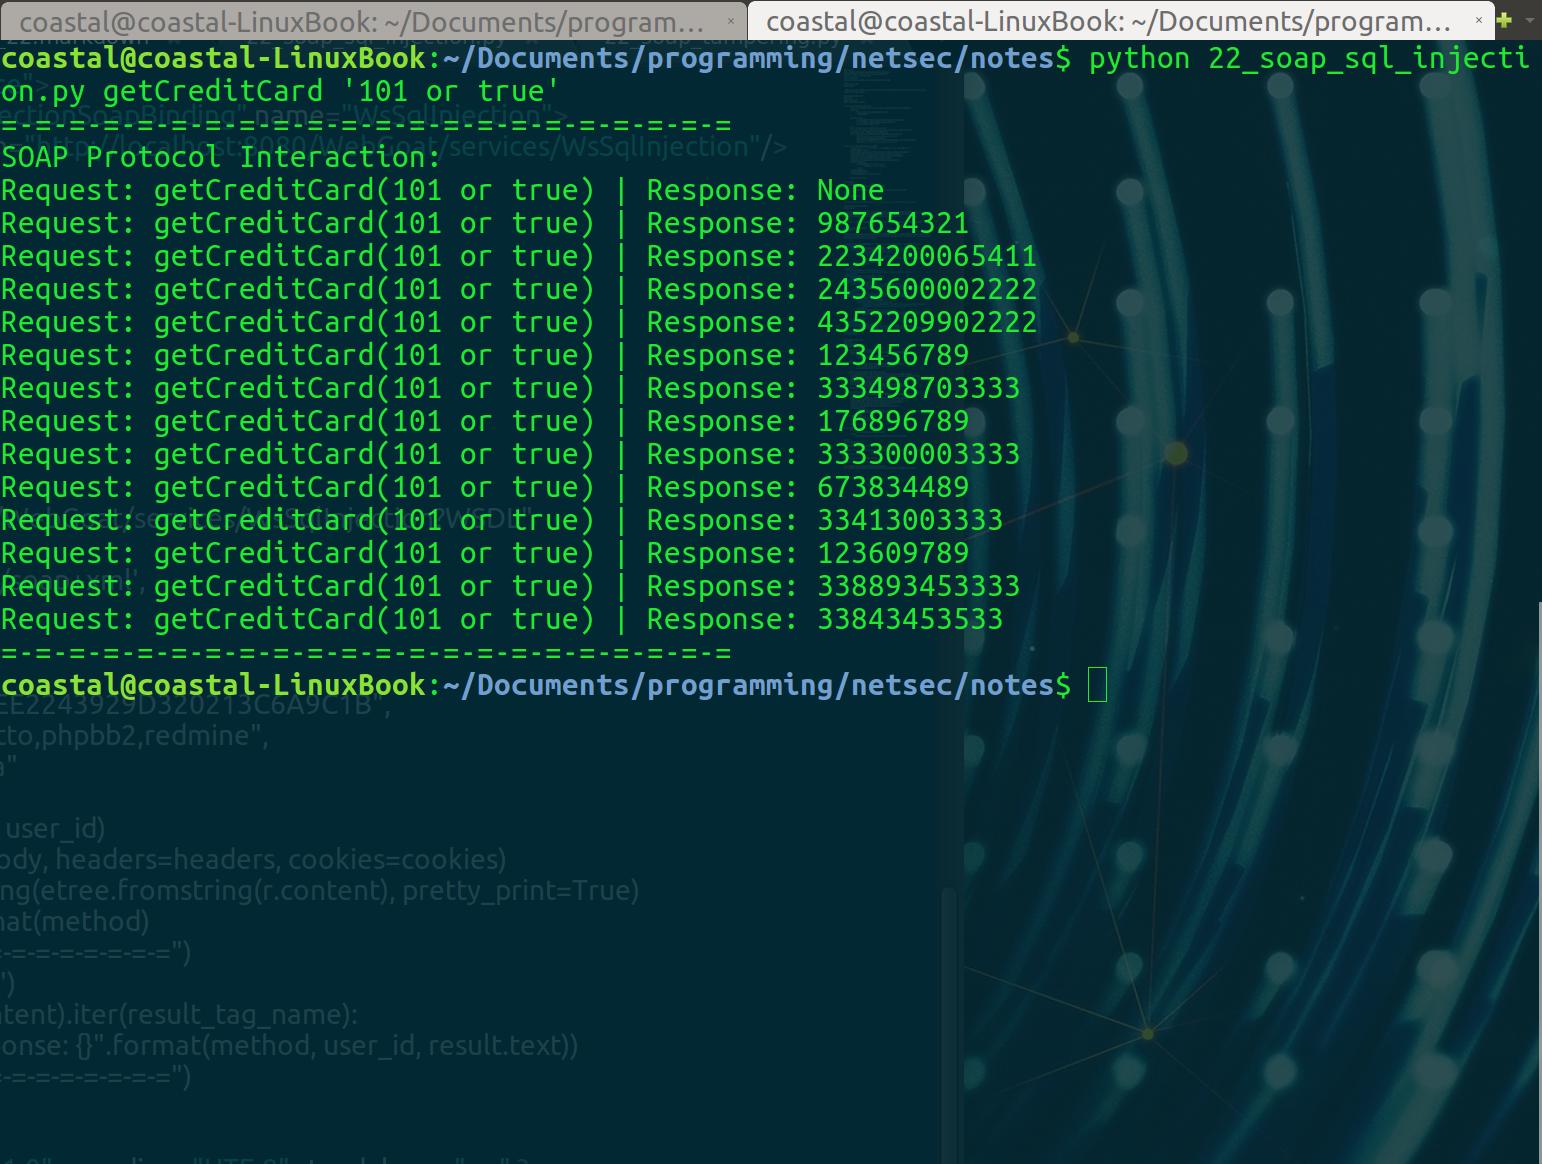This screenshot has width=1542, height=1164.
Task: Click the bottom prompt path '~/Documents/programming/netsec/notes'
Action: 748,685
